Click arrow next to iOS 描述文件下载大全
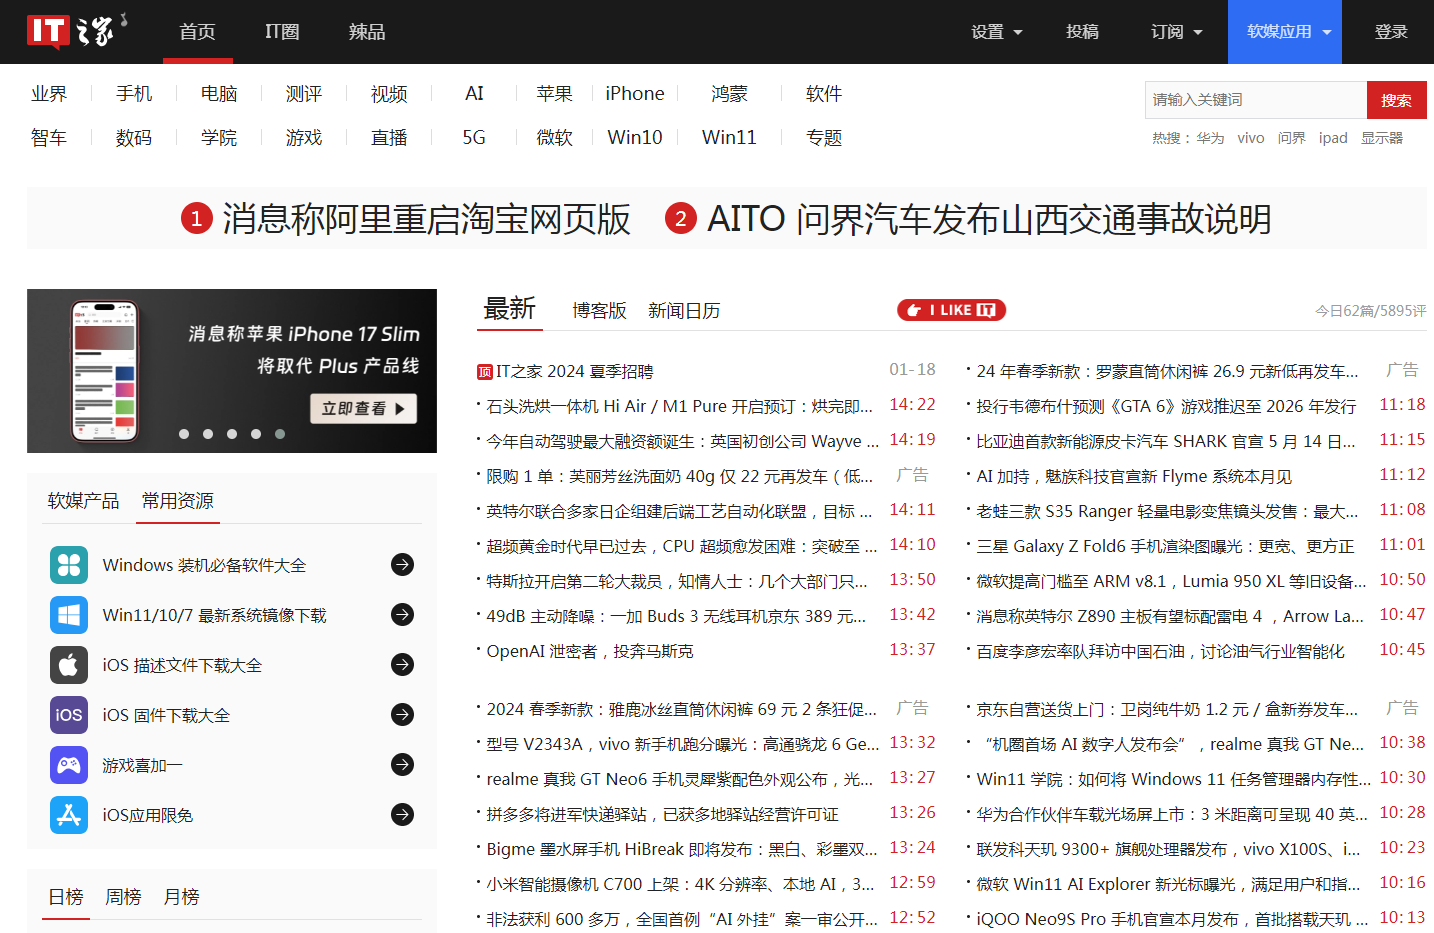1434x933 pixels. click(x=403, y=664)
